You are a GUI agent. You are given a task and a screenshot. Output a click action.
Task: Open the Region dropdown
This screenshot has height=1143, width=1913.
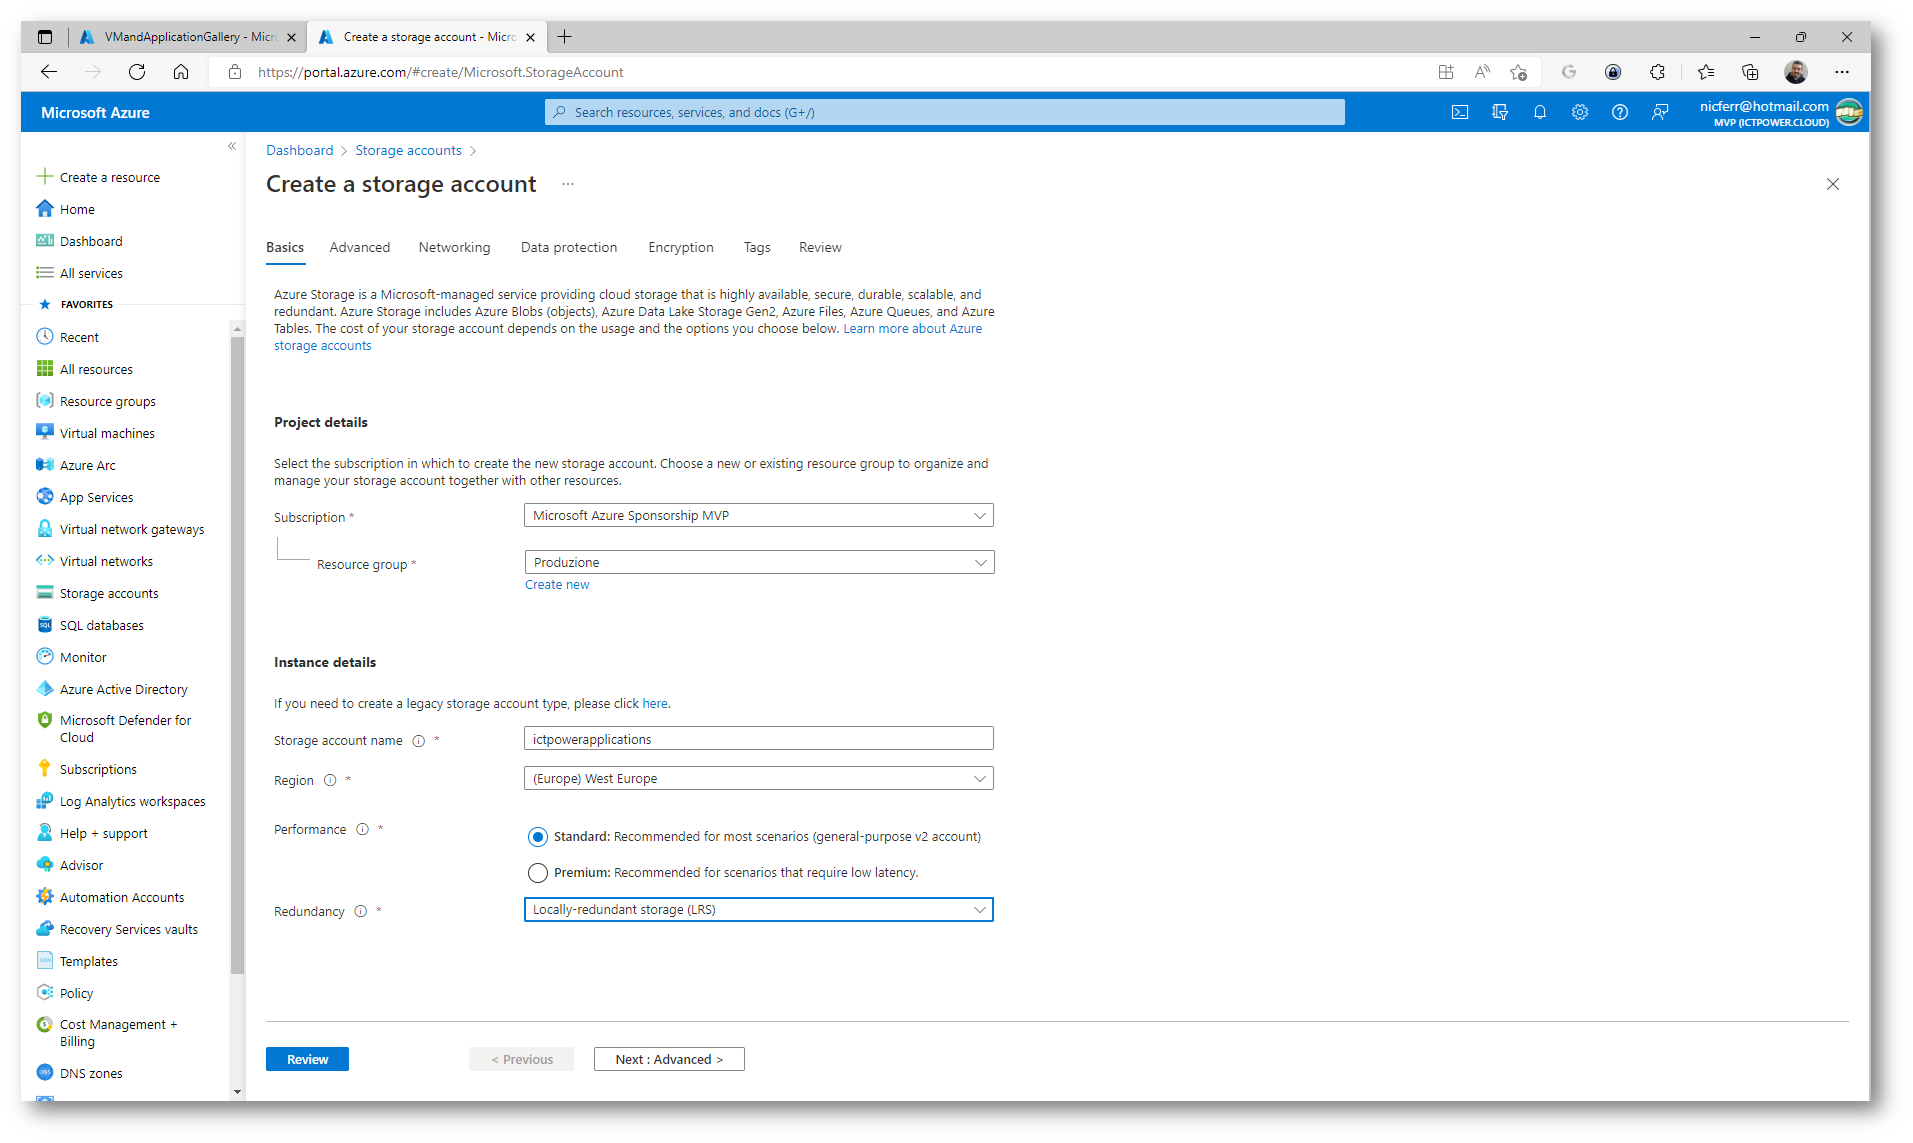(759, 778)
